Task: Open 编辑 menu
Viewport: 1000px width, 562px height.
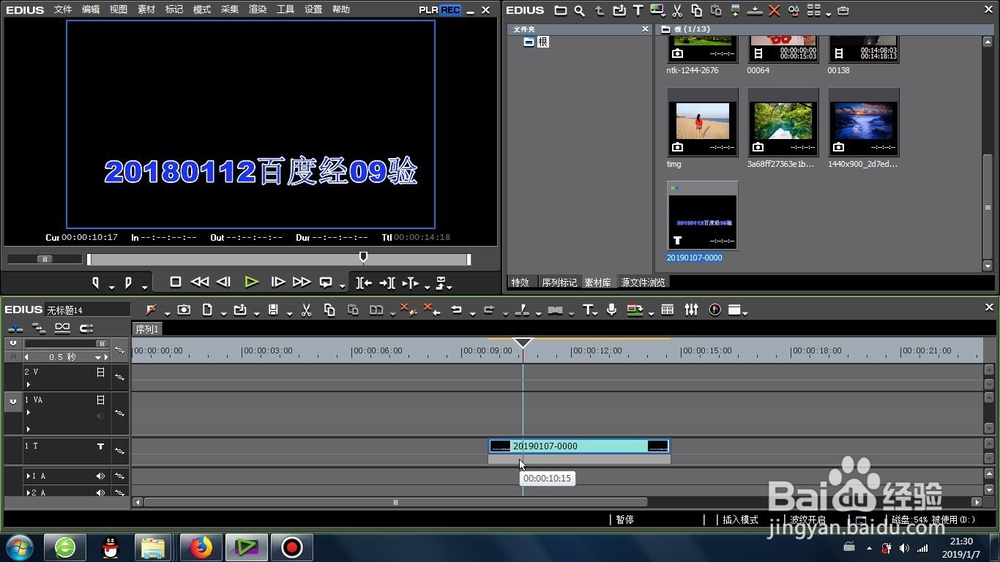Action: [91, 10]
